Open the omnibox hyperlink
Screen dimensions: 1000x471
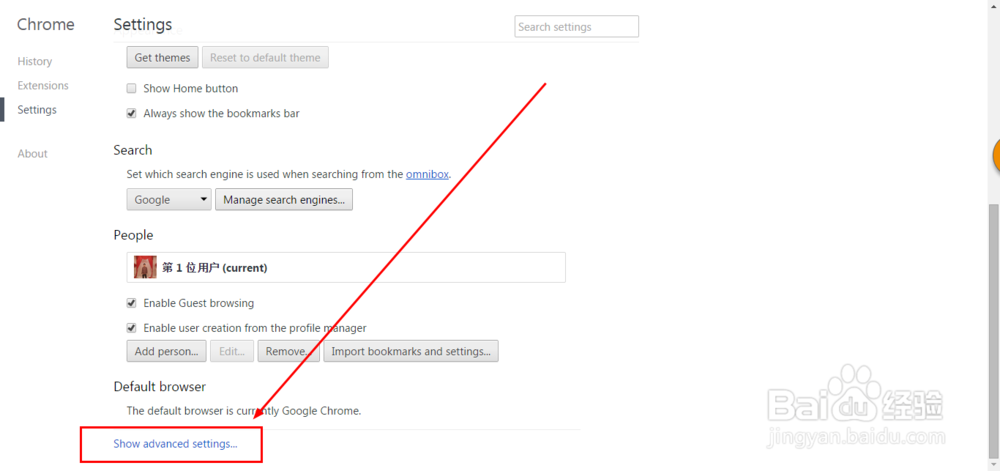[427, 174]
